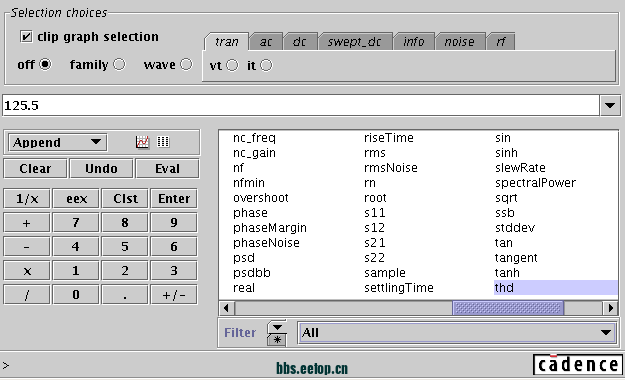Open the Append mode dropdown
625x380 pixels.
[x=57, y=142]
